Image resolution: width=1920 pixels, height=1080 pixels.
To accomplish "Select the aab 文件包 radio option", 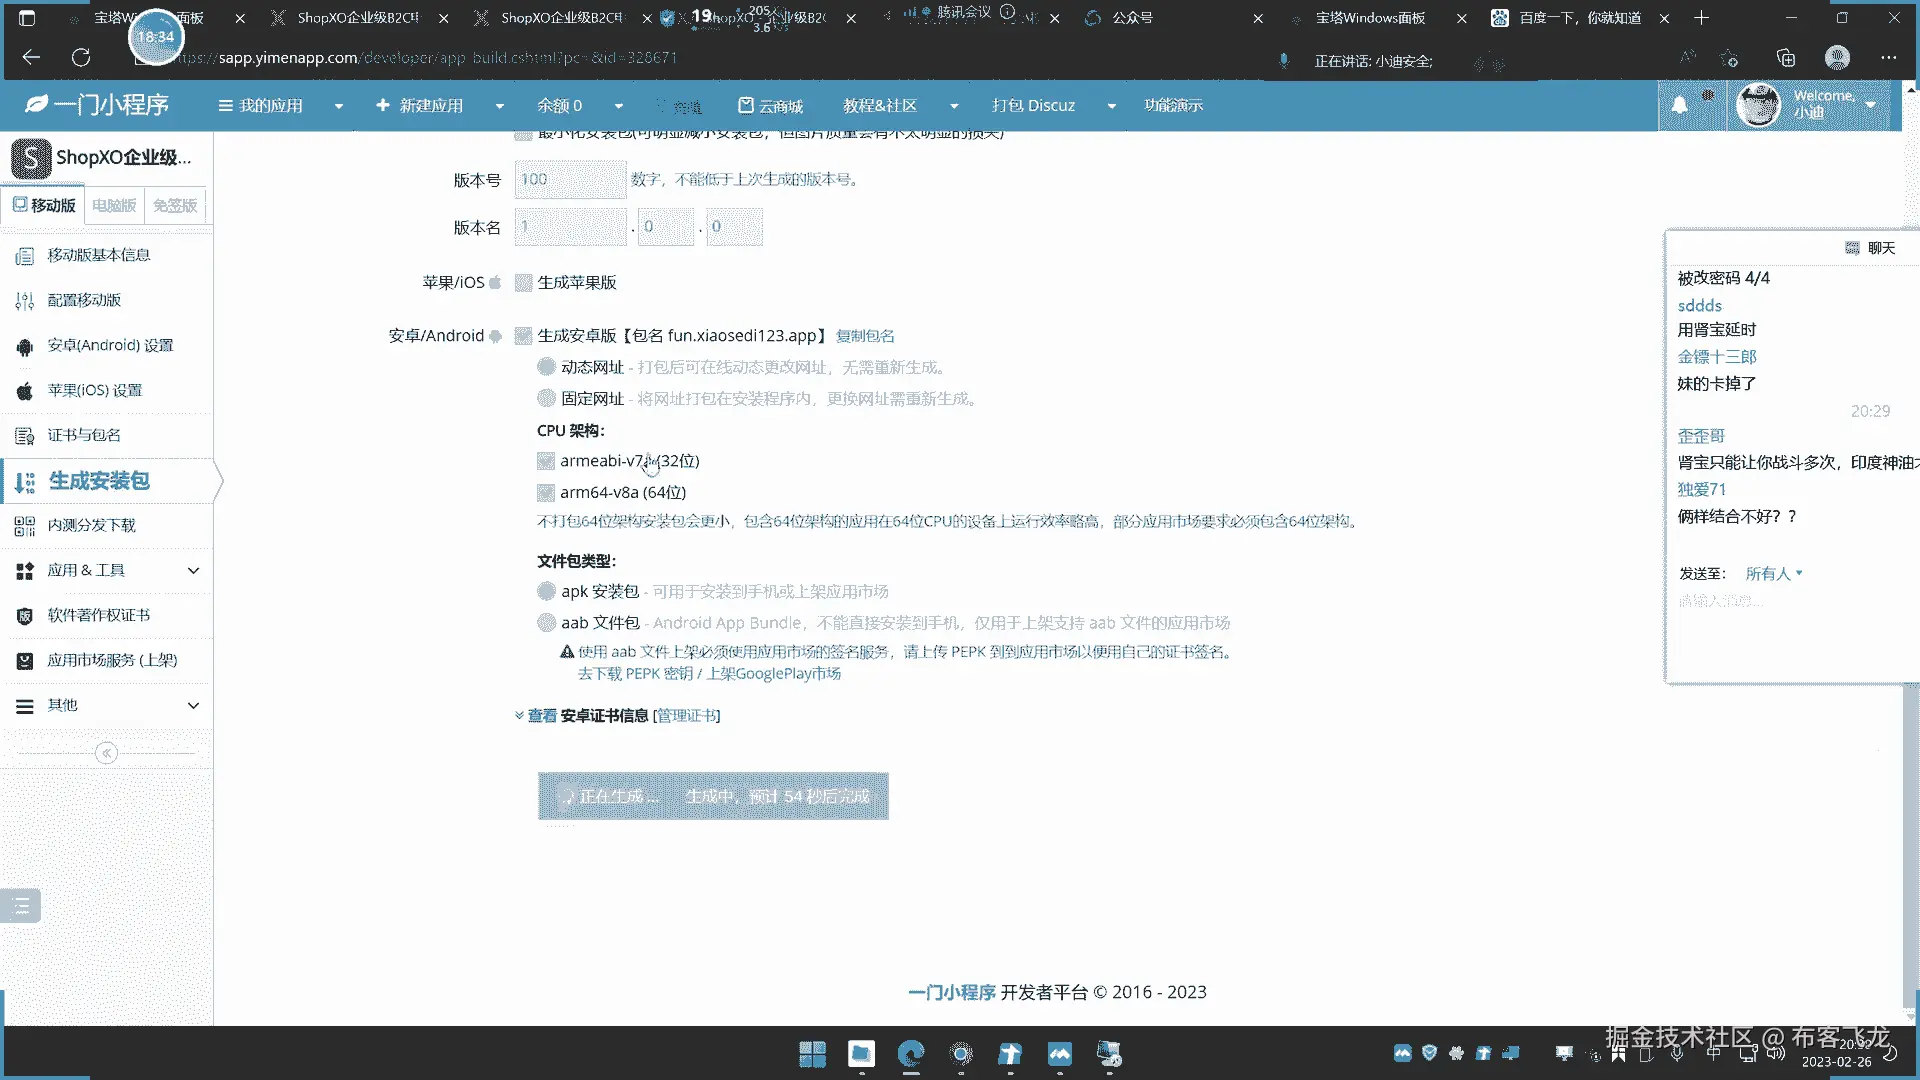I will pos(546,622).
